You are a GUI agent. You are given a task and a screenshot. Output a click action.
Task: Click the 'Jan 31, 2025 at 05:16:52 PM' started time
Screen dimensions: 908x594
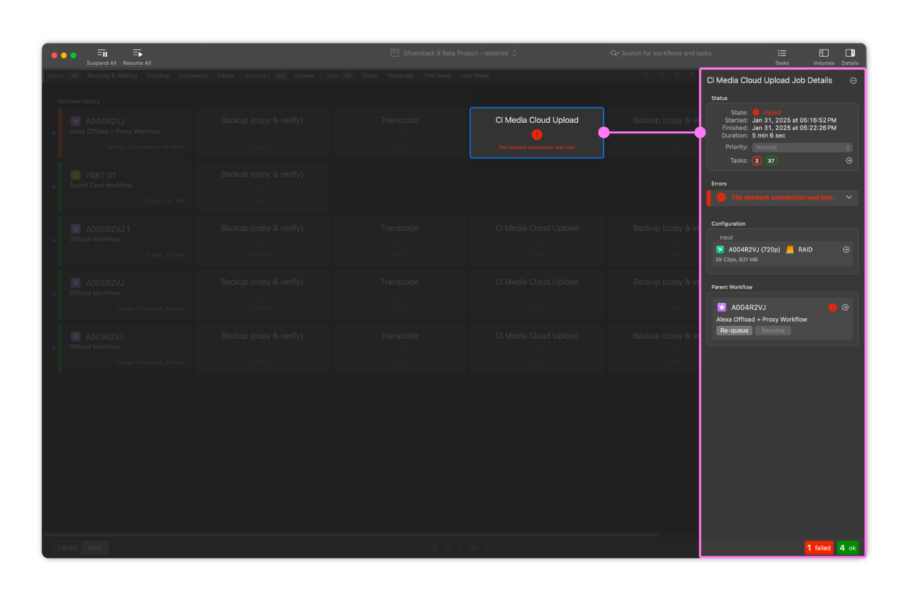point(794,120)
